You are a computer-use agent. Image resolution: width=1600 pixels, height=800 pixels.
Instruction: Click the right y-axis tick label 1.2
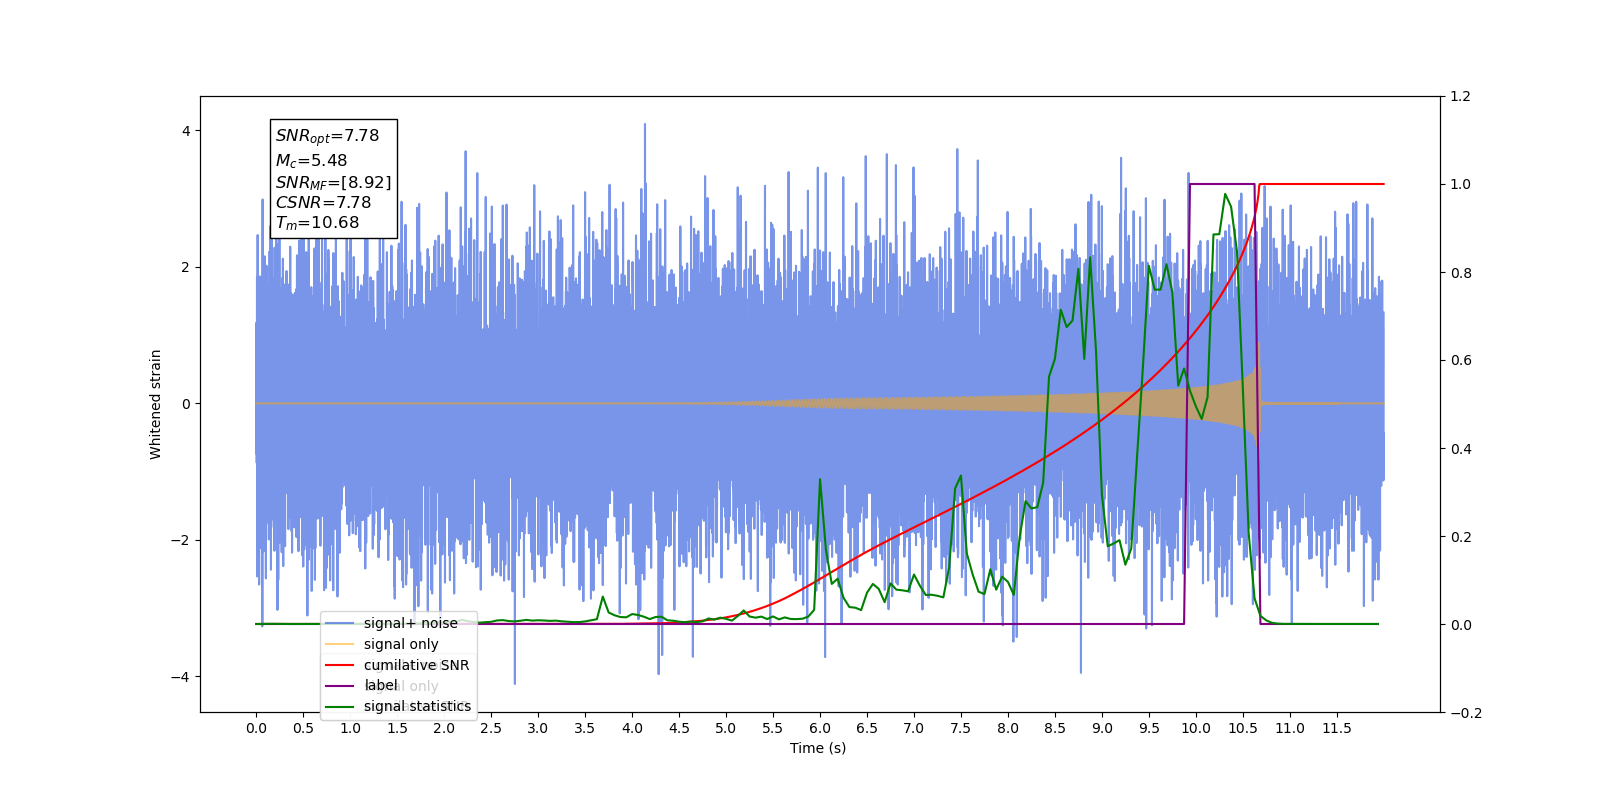(1461, 97)
